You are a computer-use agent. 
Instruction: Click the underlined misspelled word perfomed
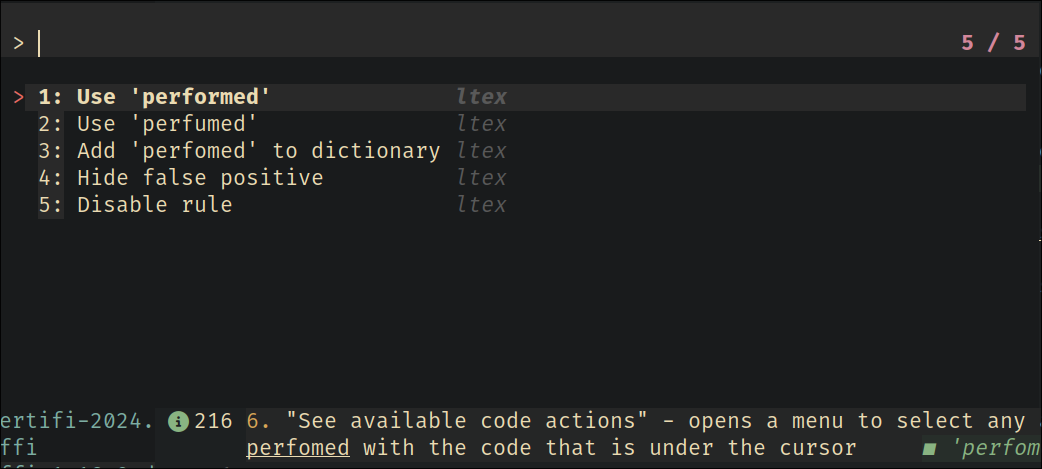click(298, 448)
